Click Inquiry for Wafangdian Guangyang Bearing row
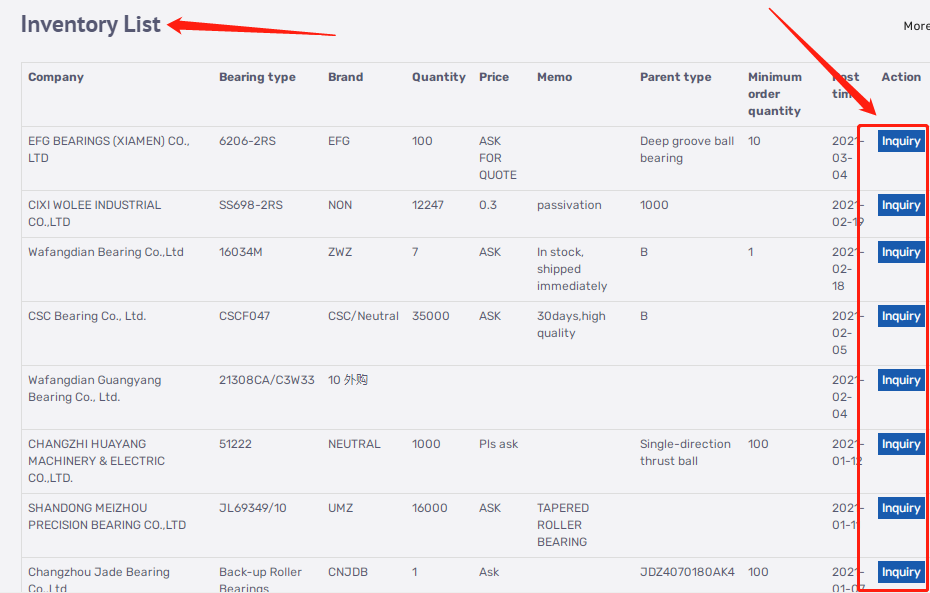The height and width of the screenshot is (593, 930). click(x=900, y=380)
